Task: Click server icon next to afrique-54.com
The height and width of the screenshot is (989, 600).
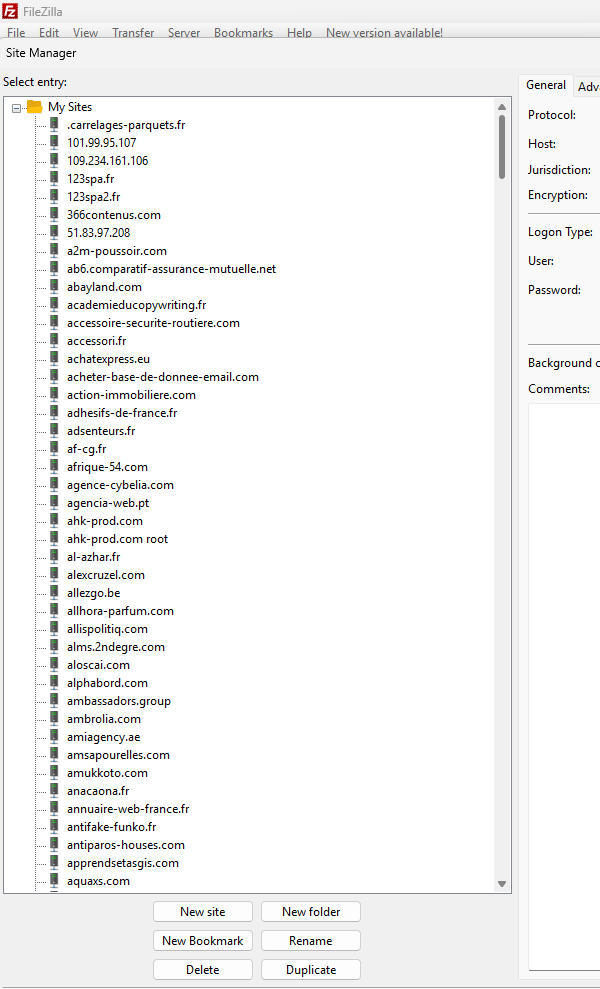Action: click(x=55, y=466)
